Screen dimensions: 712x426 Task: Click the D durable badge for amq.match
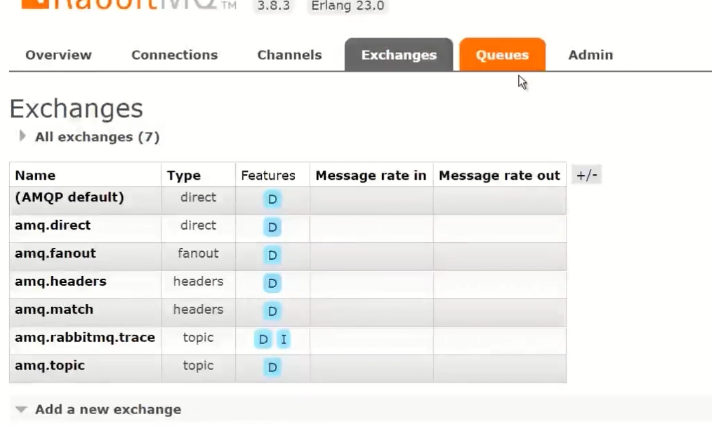tap(272, 312)
